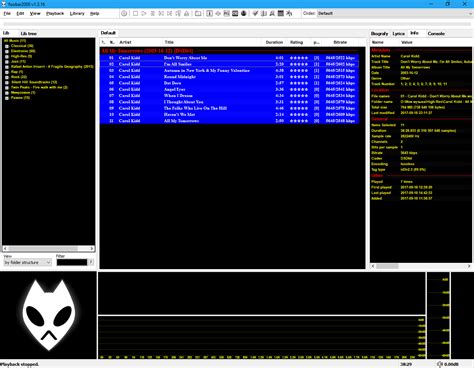Switch to the Lyrics tab
This screenshot has height=368, width=474.
[x=398, y=34]
